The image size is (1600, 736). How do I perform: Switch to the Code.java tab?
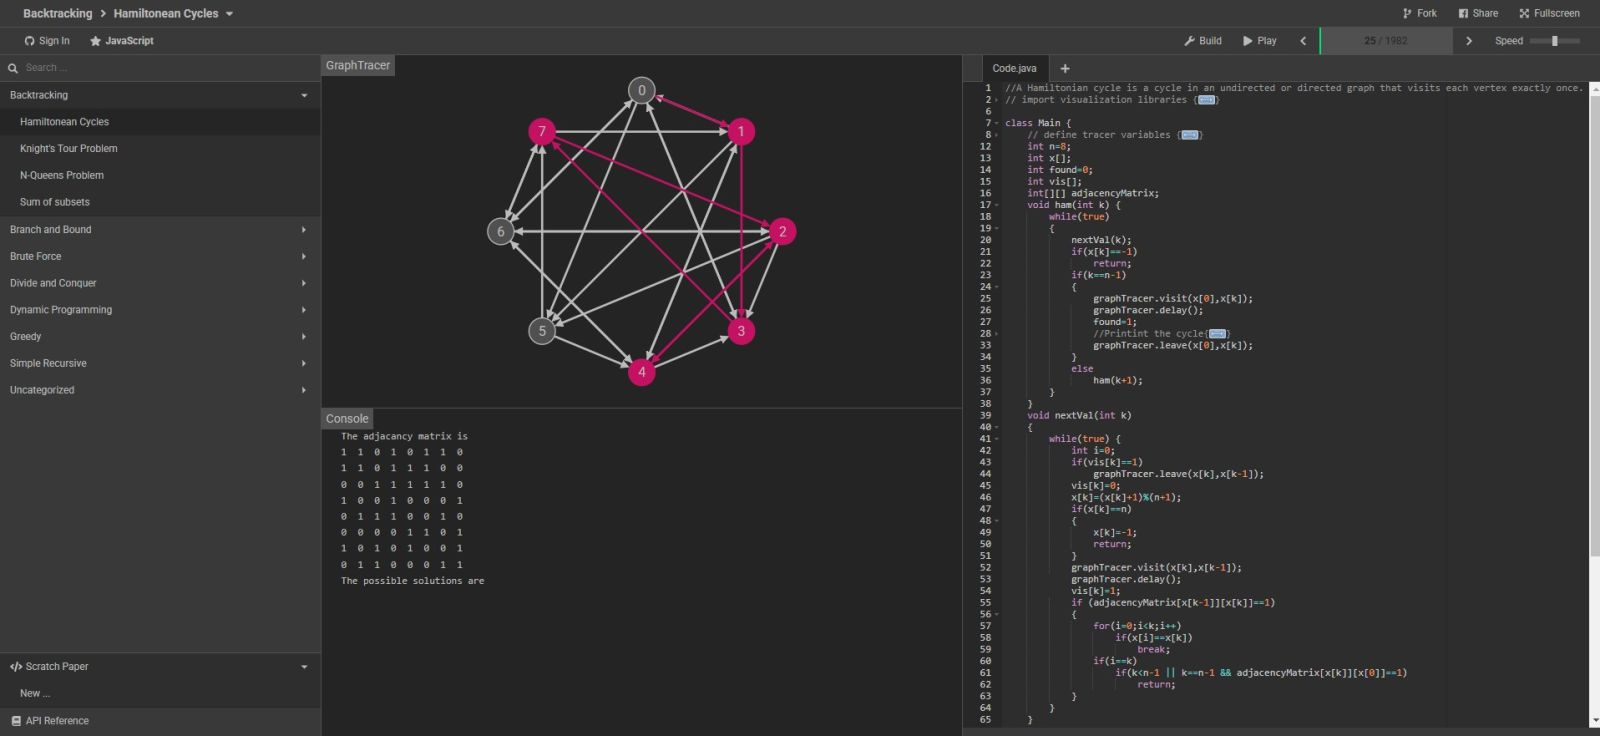click(x=1014, y=69)
